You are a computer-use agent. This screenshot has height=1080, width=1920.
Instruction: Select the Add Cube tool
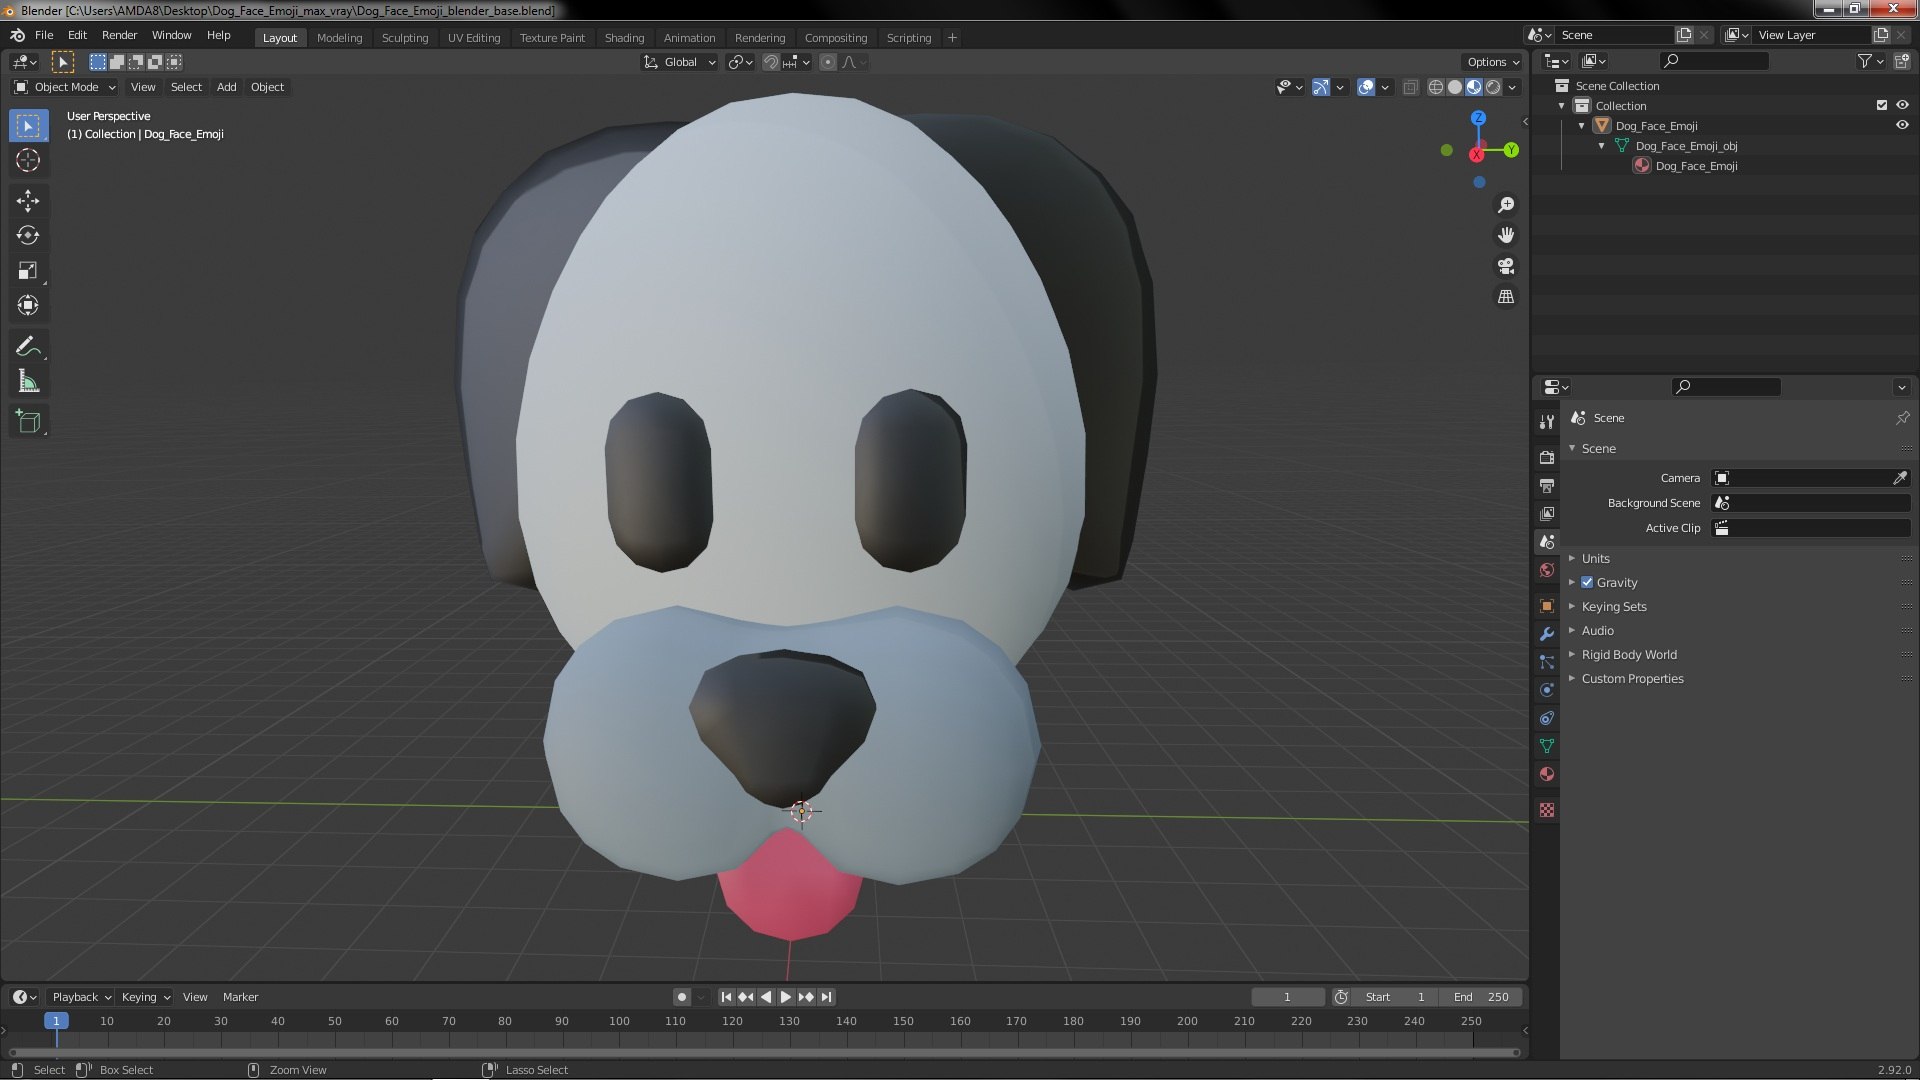(x=28, y=422)
